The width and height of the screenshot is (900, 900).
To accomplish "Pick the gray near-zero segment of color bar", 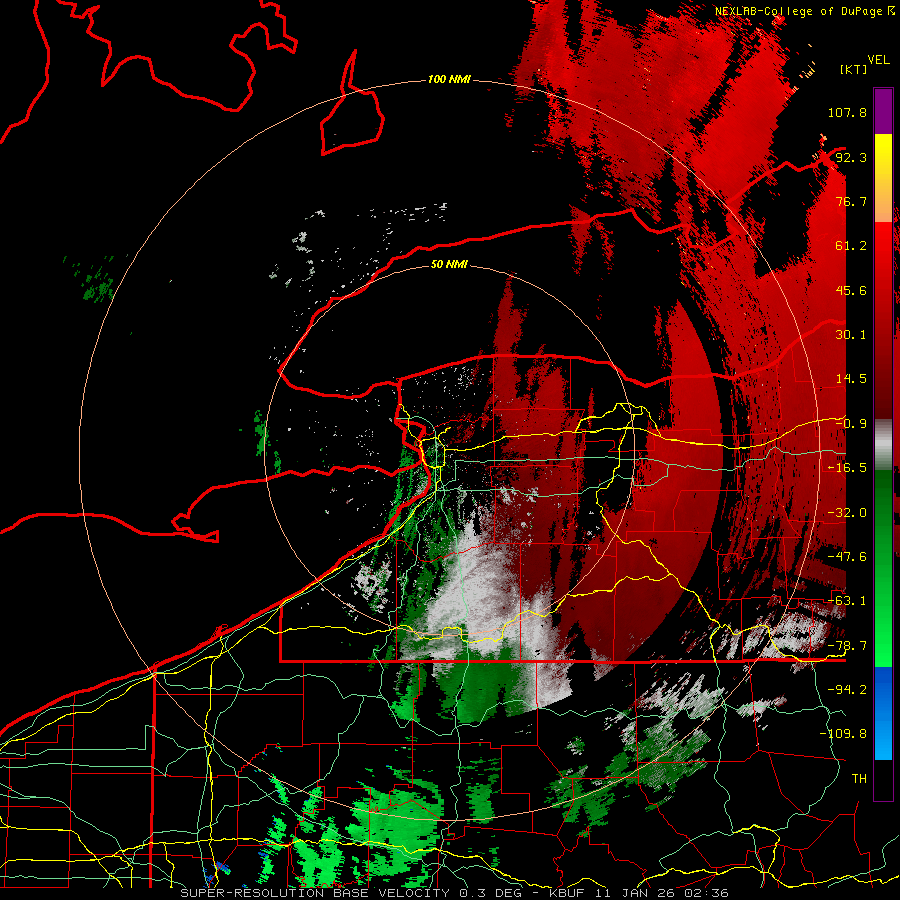I will pos(883,445).
